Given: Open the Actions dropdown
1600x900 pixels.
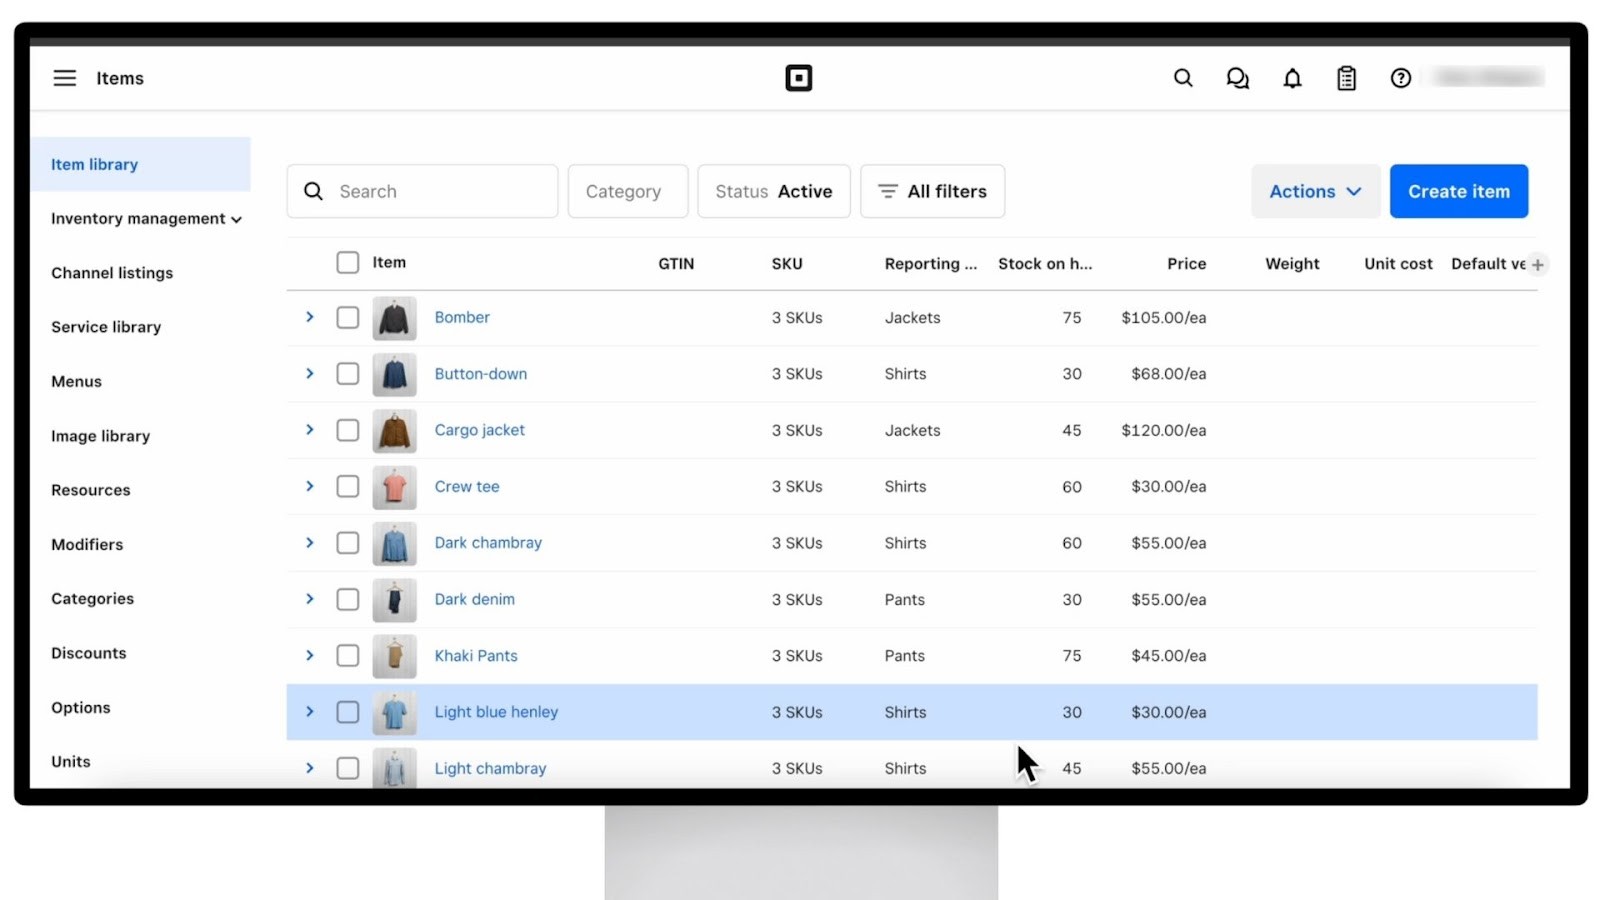Looking at the screenshot, I should pyautogui.click(x=1315, y=191).
